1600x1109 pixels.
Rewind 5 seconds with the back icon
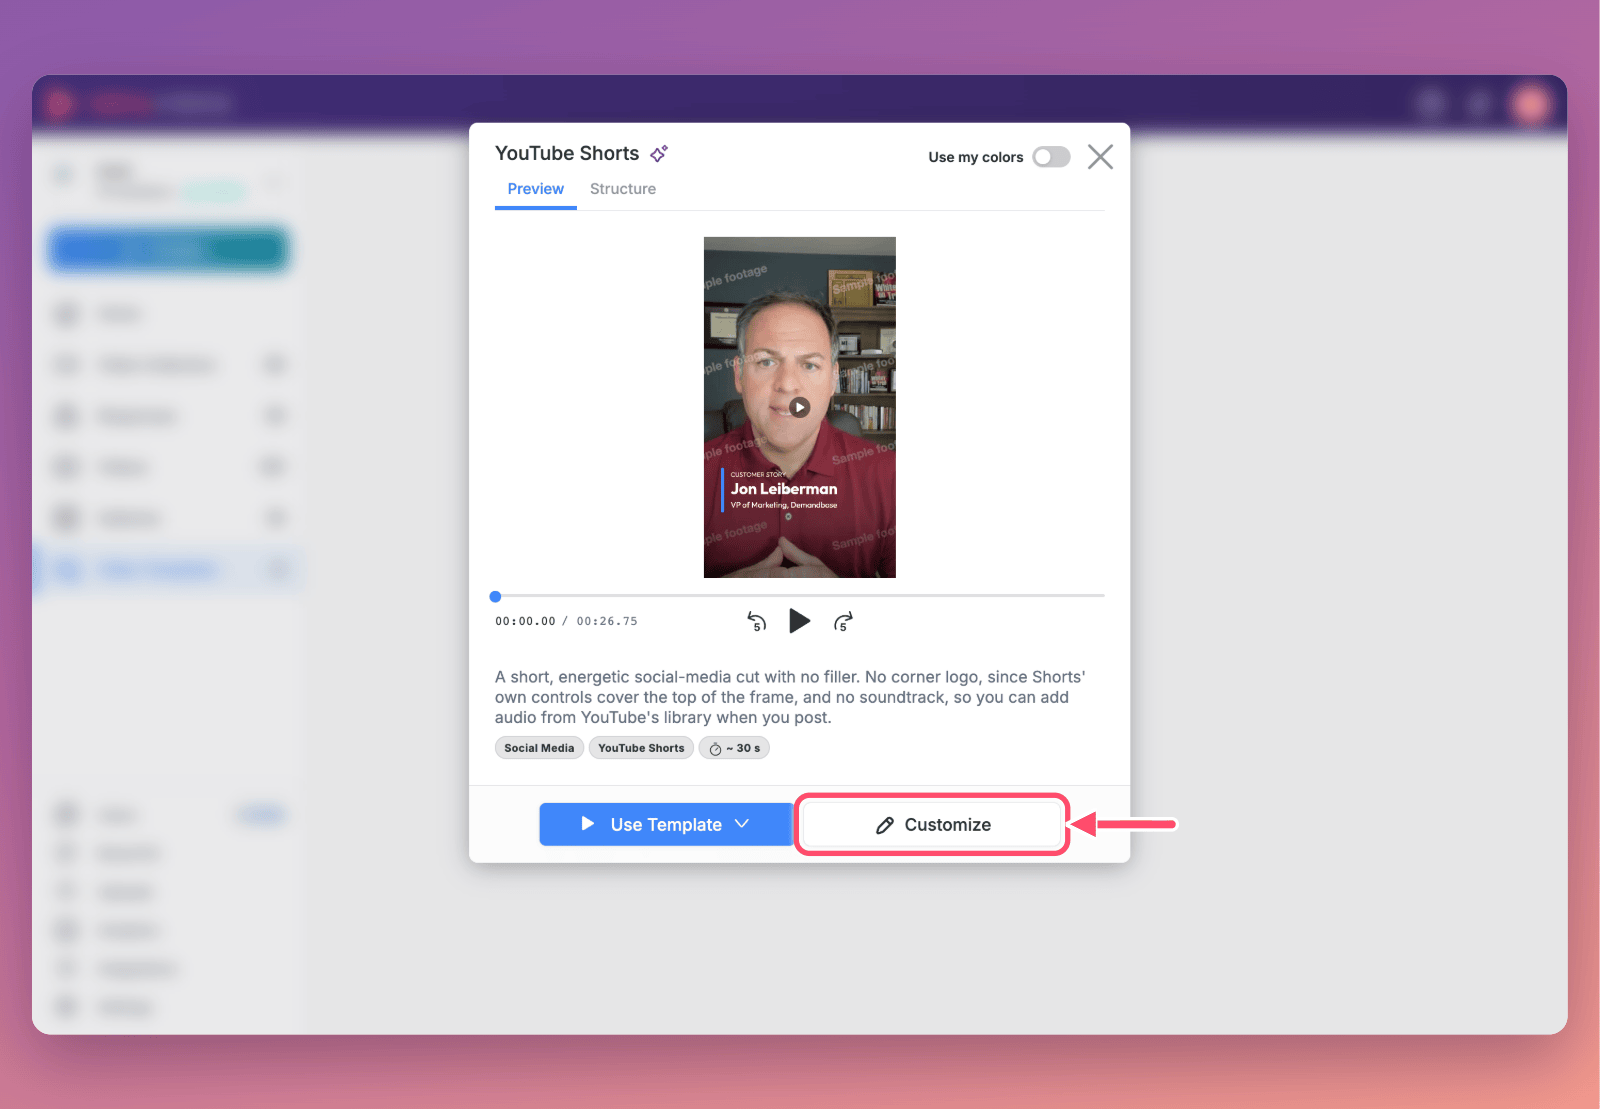click(757, 622)
